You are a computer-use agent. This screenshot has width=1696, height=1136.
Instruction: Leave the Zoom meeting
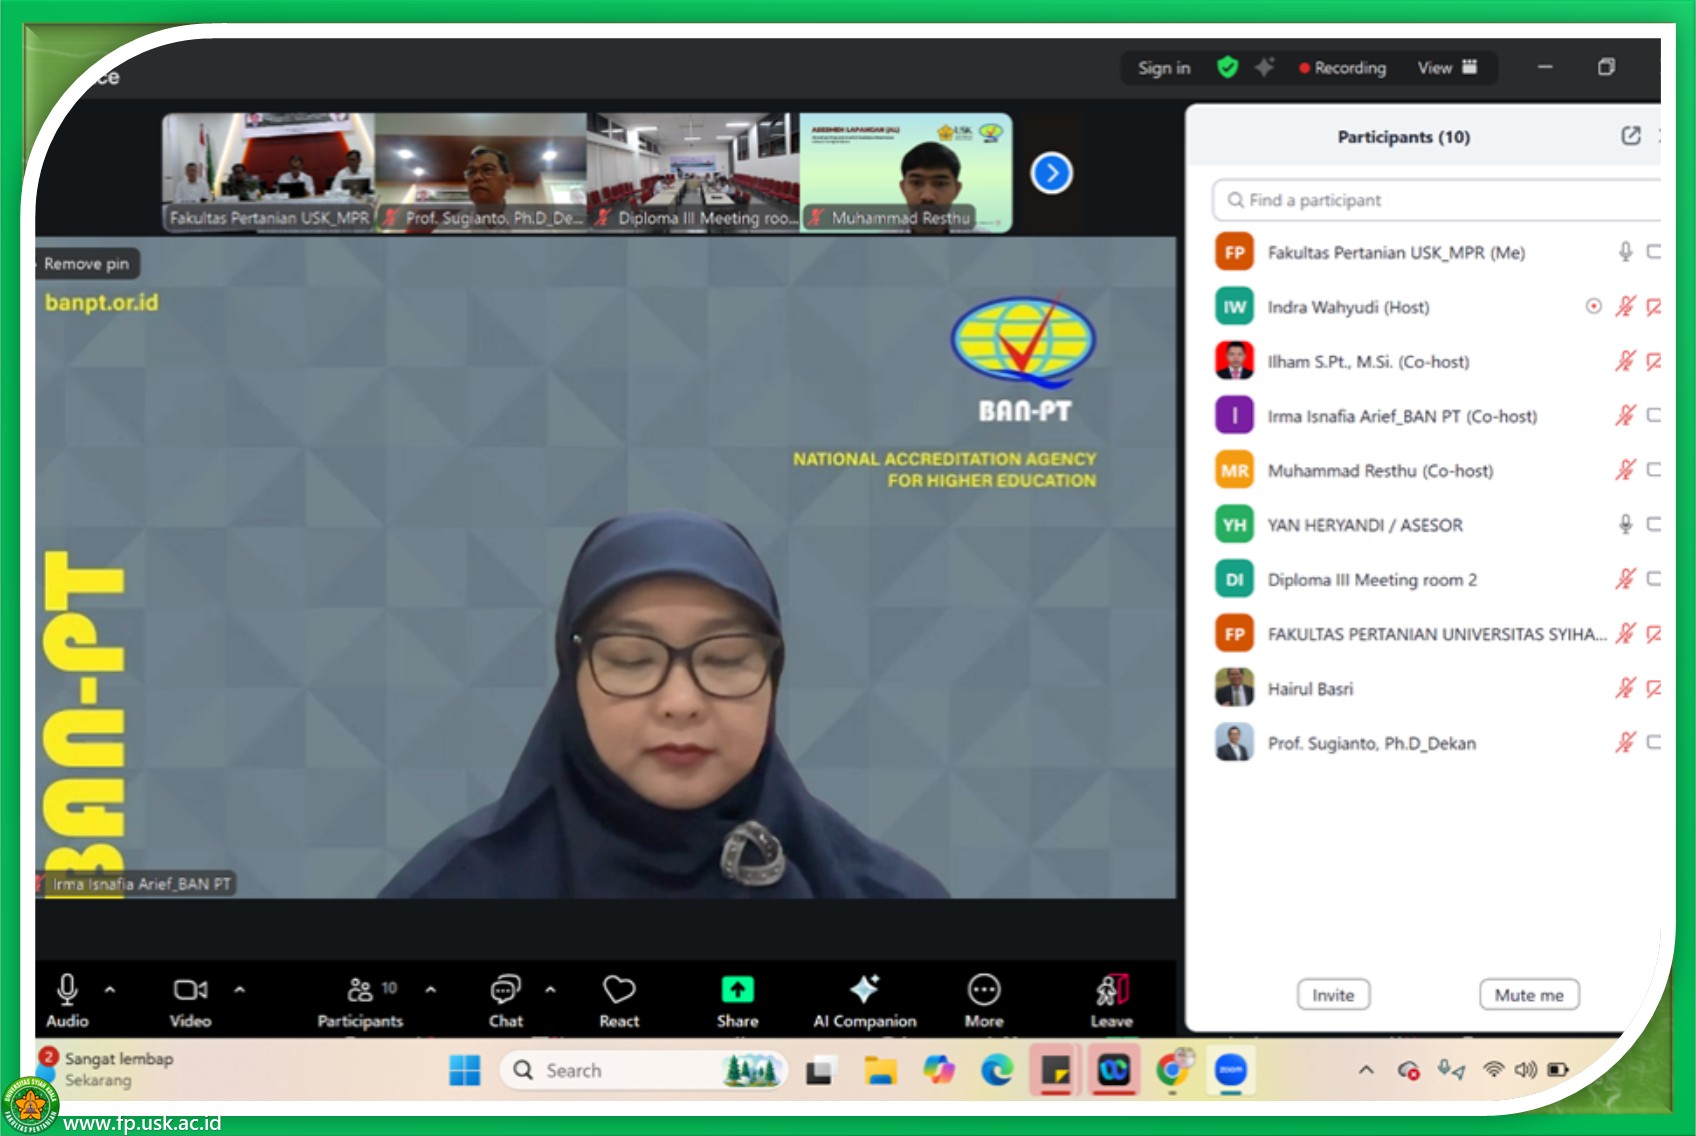(1111, 1001)
